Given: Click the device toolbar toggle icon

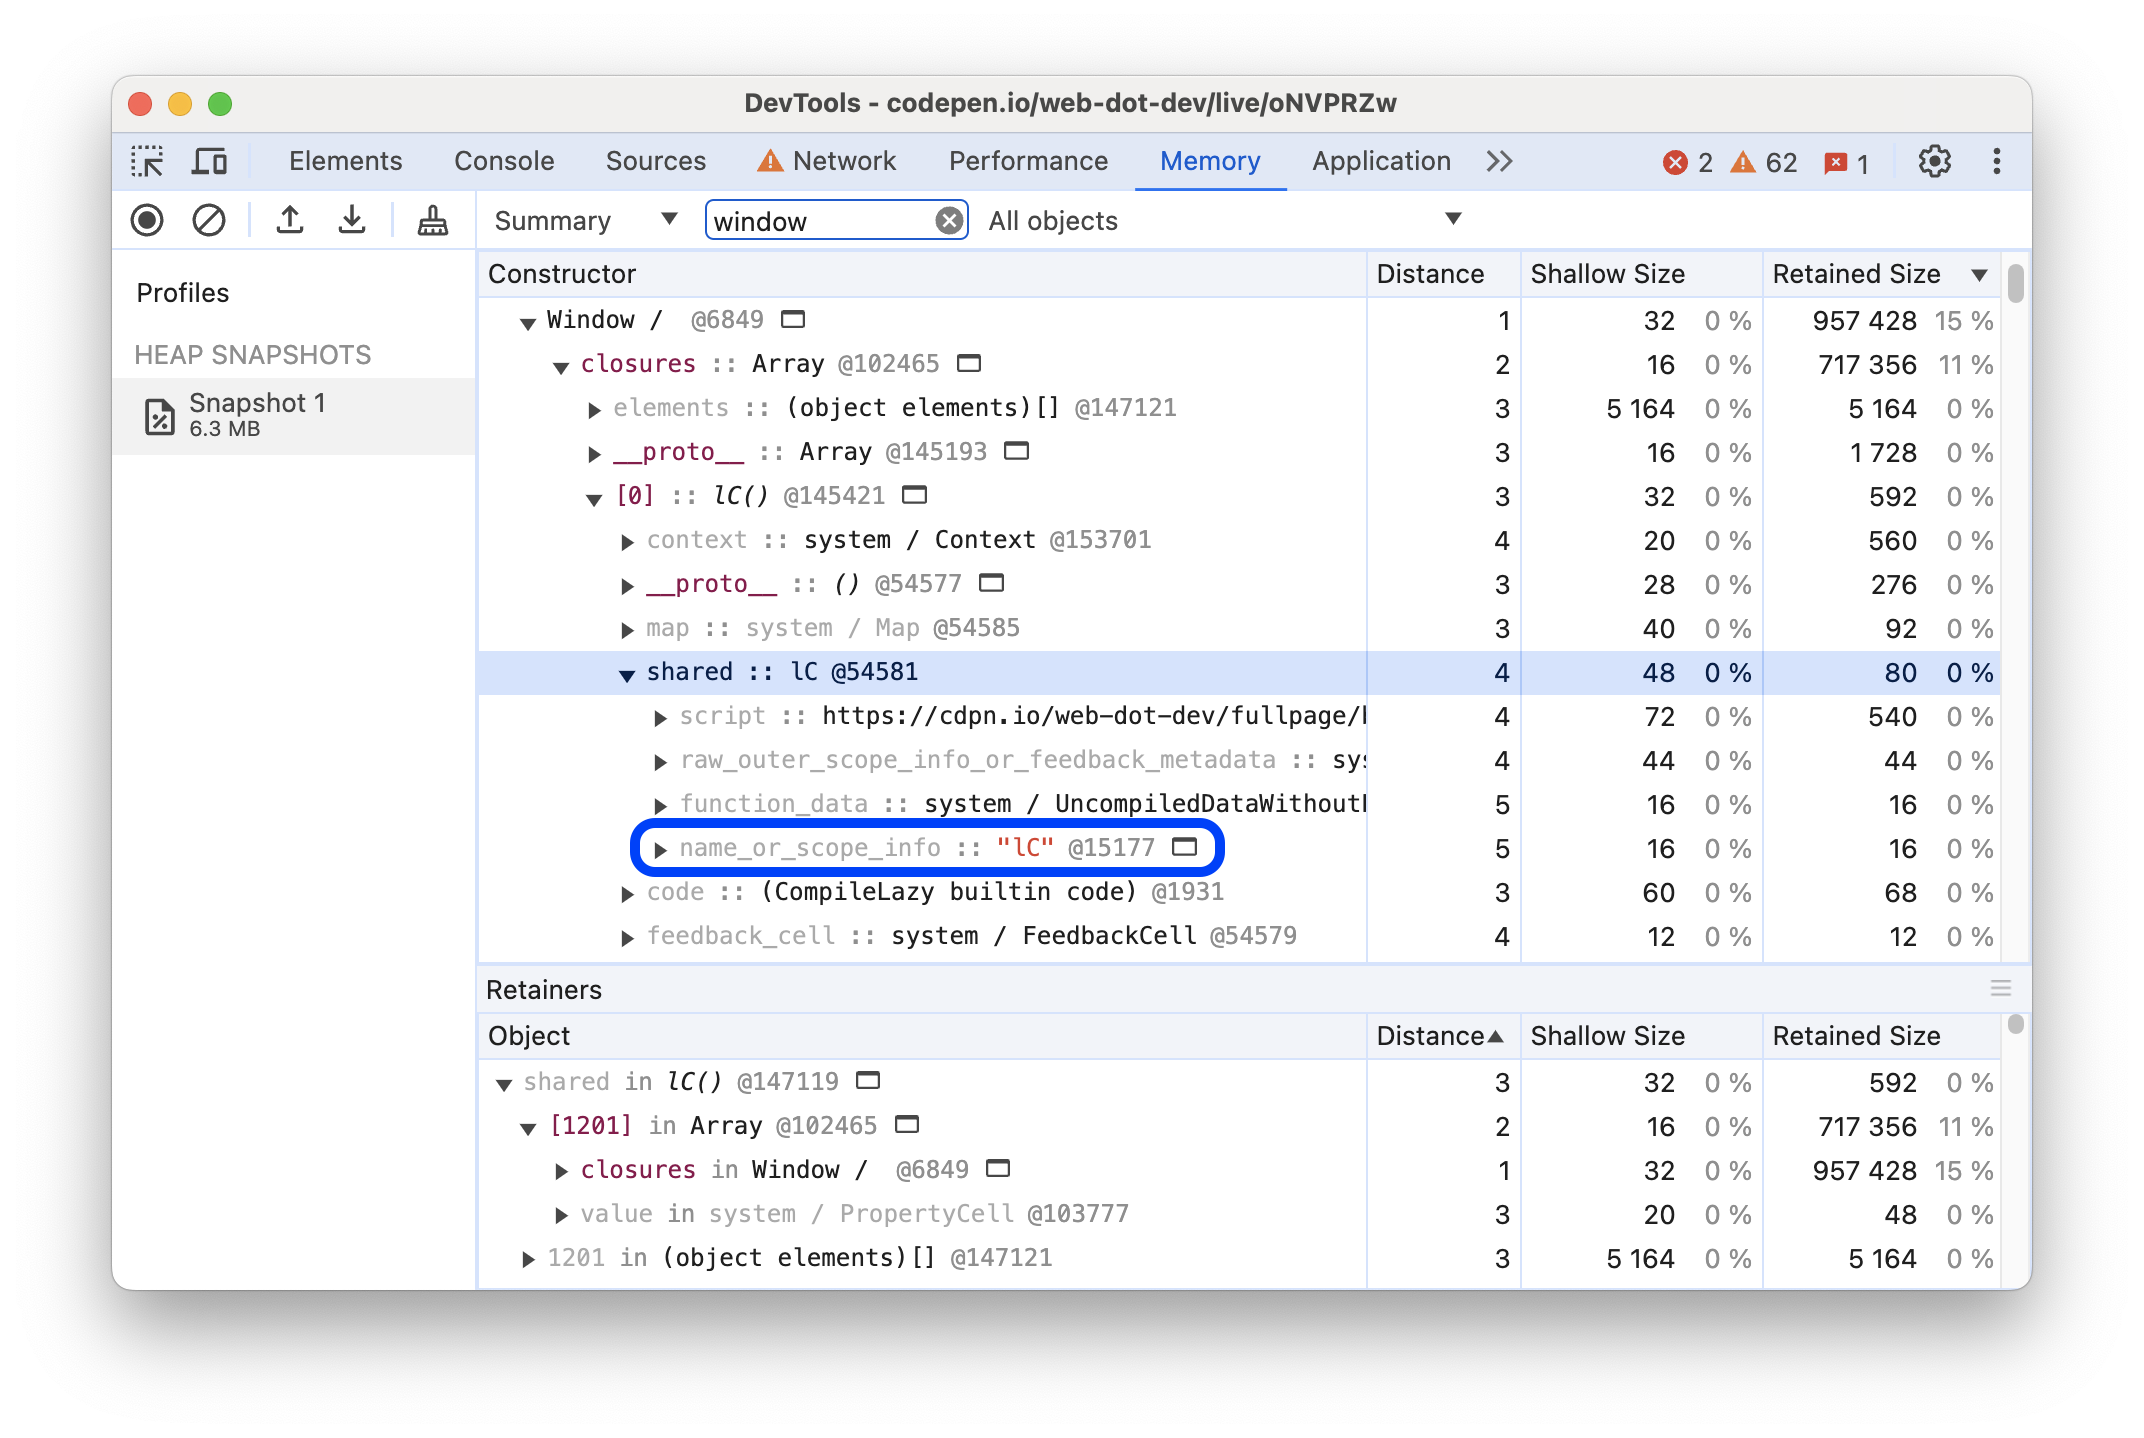Looking at the screenshot, I should tap(213, 159).
